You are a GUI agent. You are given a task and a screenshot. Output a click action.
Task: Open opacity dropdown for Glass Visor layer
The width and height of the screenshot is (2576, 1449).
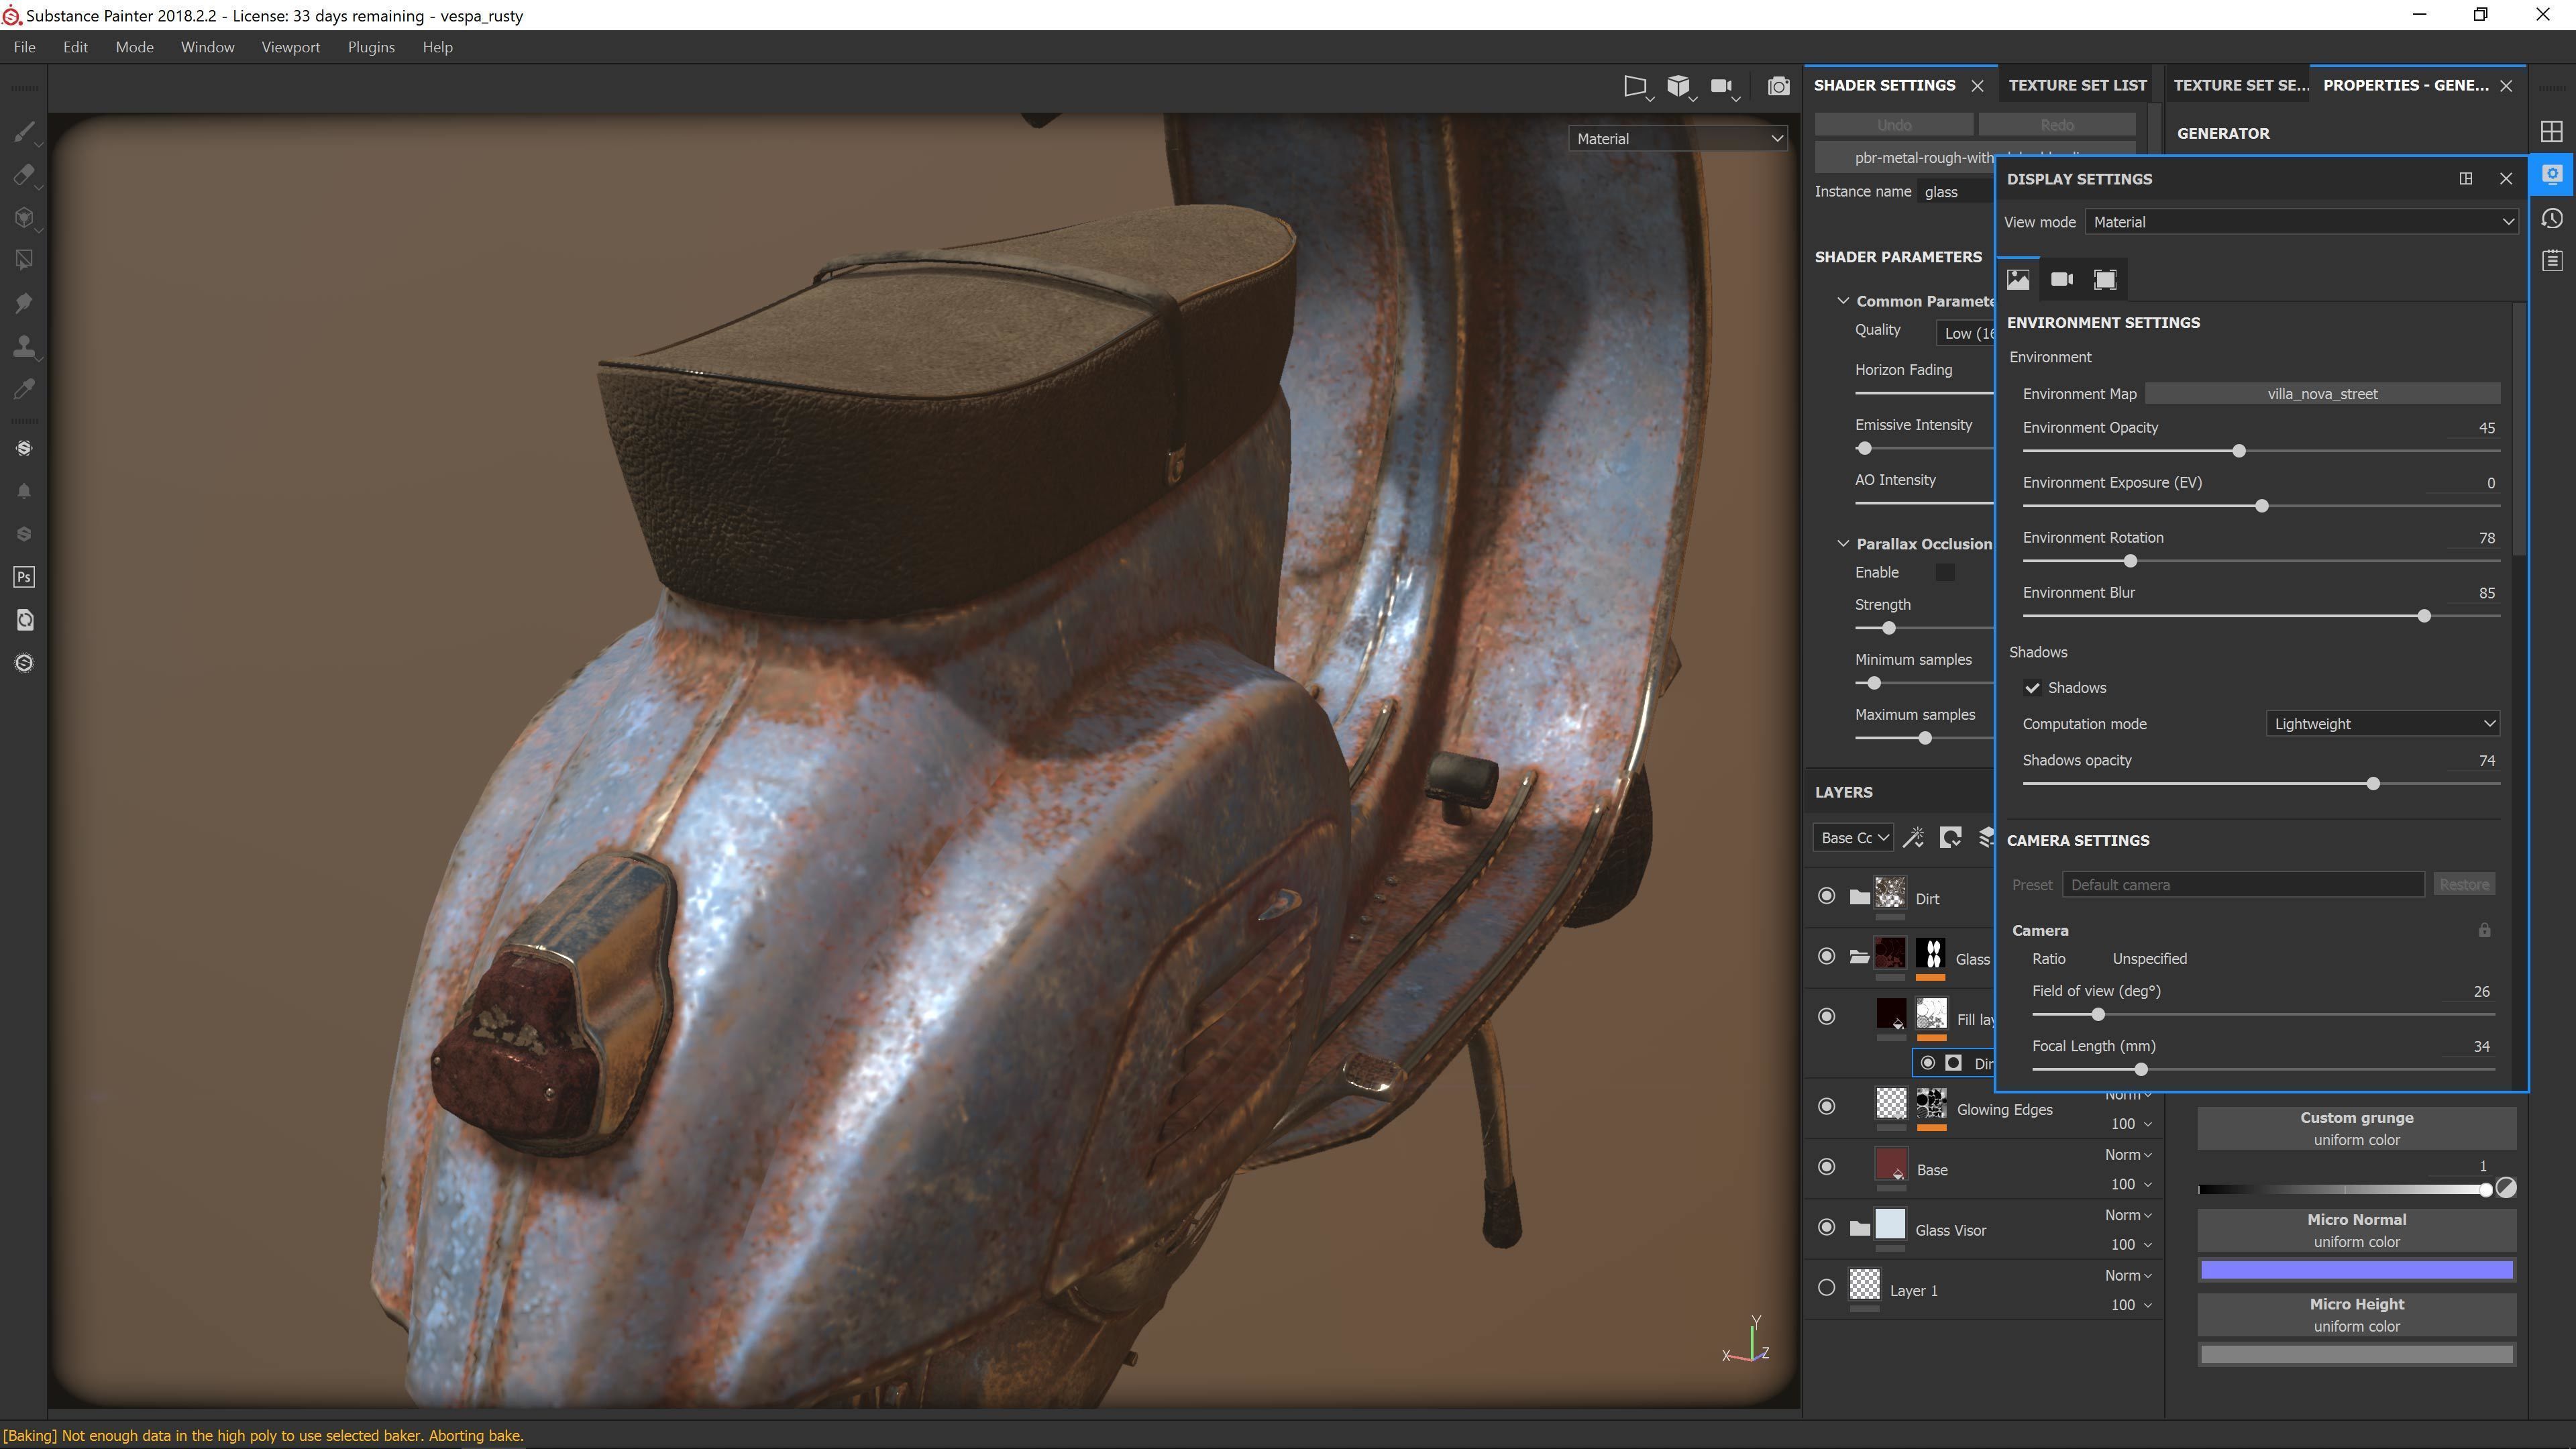pyautogui.click(x=2131, y=1245)
